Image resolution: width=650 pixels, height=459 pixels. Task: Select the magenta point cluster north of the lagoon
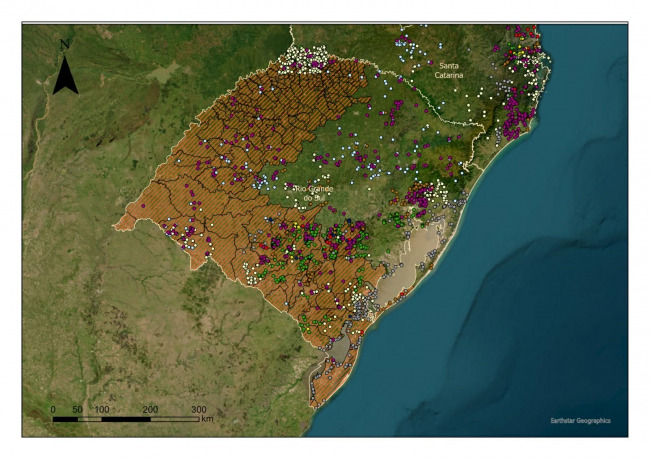click(x=432, y=197)
